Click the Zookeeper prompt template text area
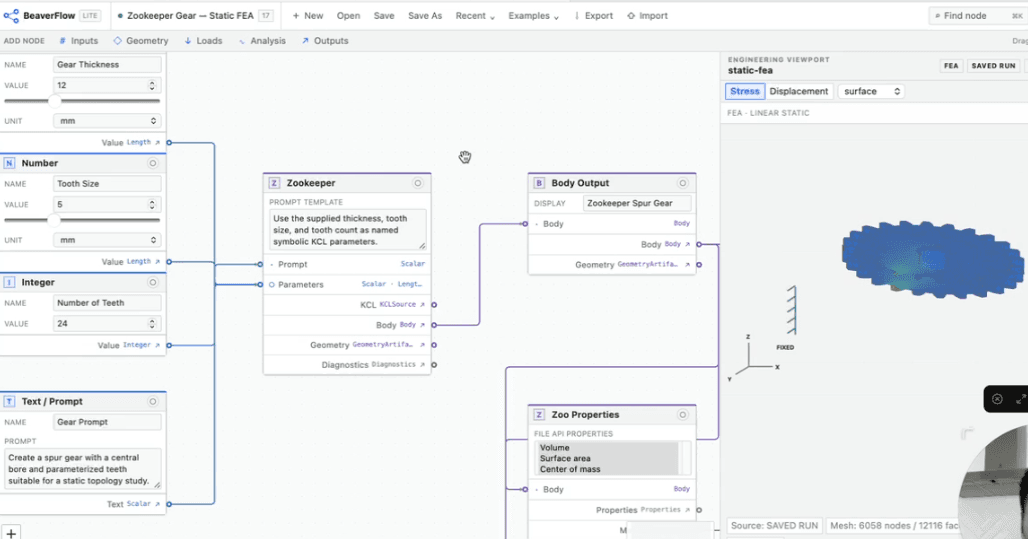 pyautogui.click(x=347, y=230)
